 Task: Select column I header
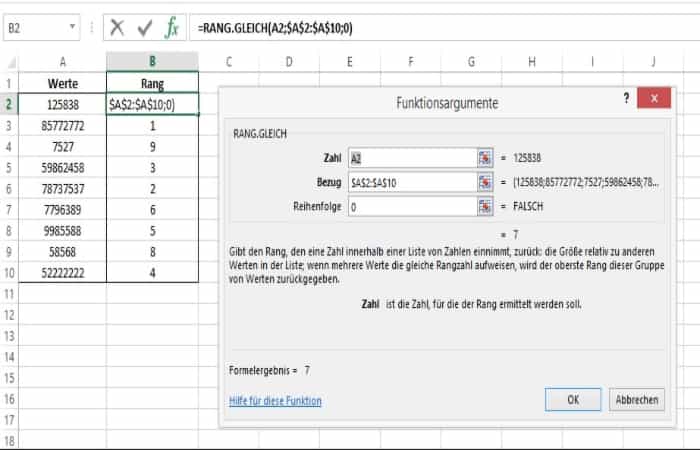point(592,62)
